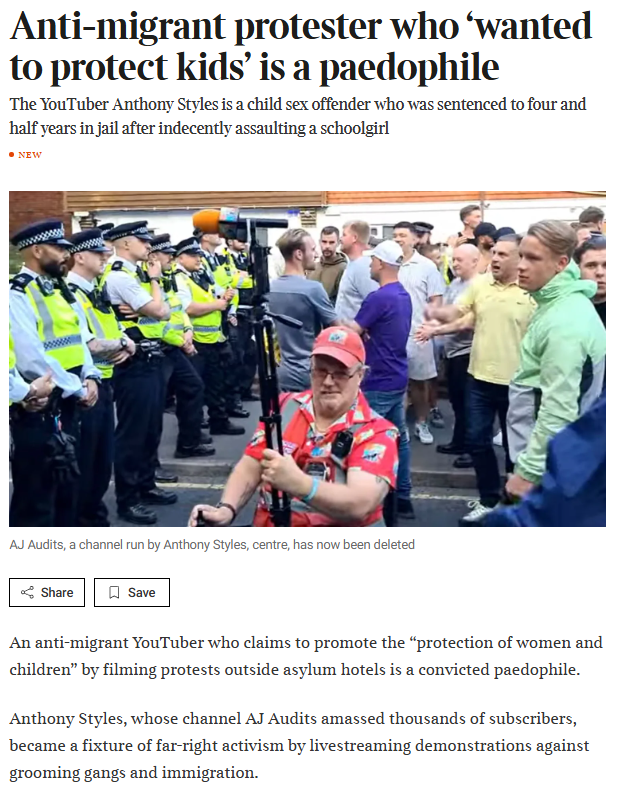Click the share icon in the Share button

27,592
